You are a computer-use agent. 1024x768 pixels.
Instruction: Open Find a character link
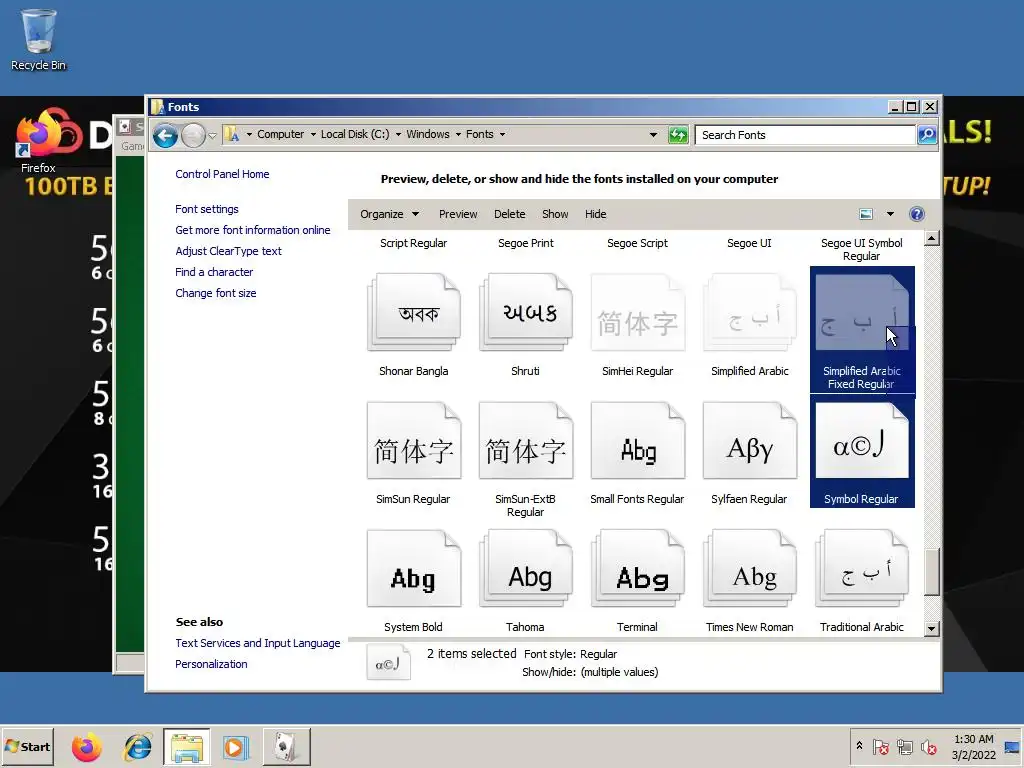(214, 272)
